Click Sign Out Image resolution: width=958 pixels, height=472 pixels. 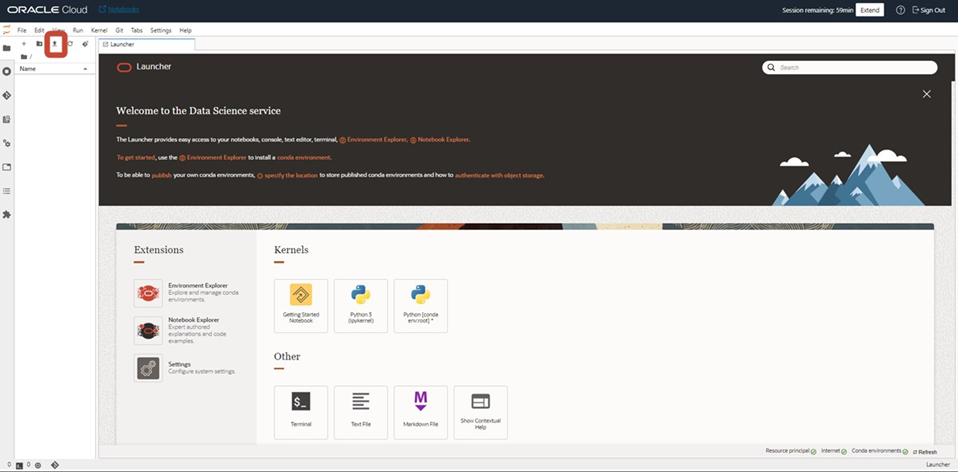(929, 10)
